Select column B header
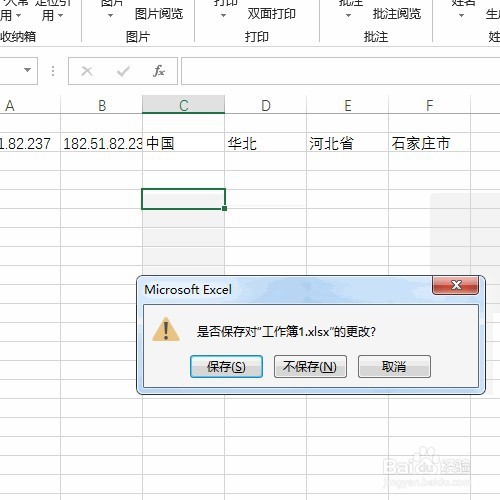 tap(102, 105)
